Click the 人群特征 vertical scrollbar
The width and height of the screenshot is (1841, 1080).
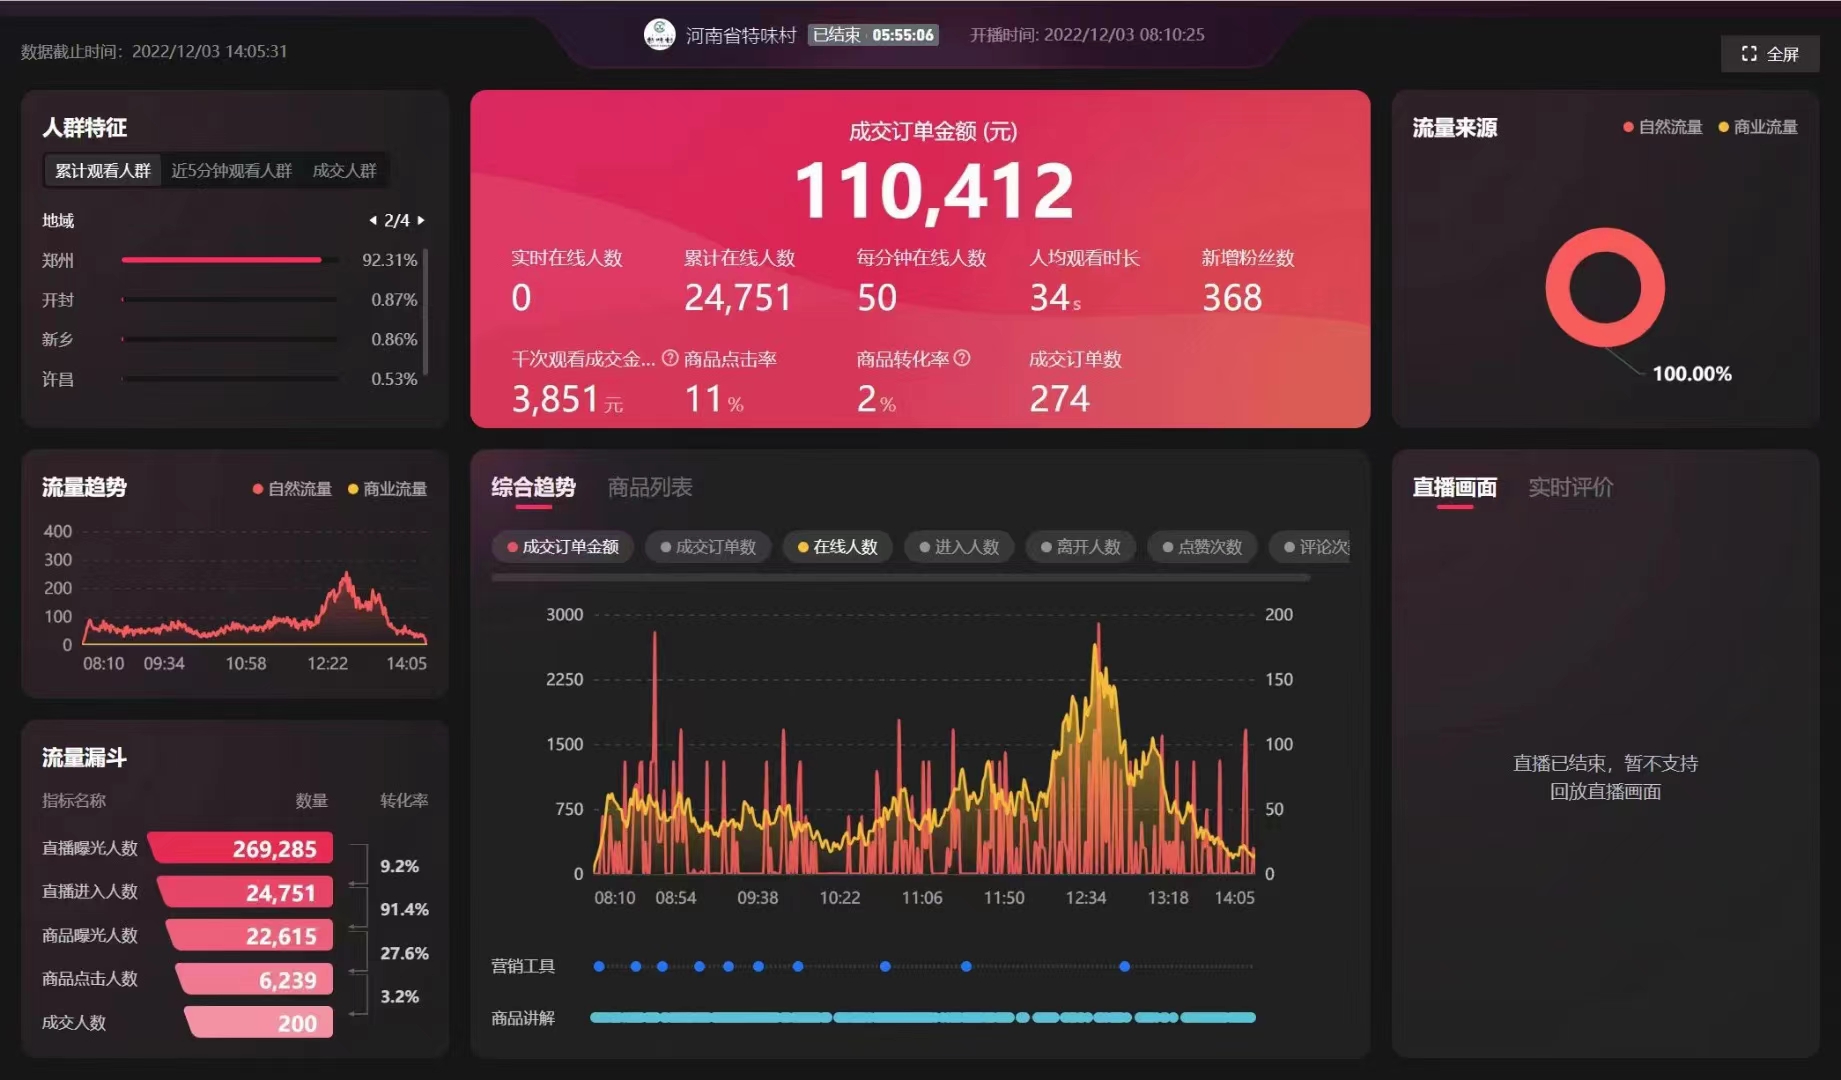pos(426,310)
